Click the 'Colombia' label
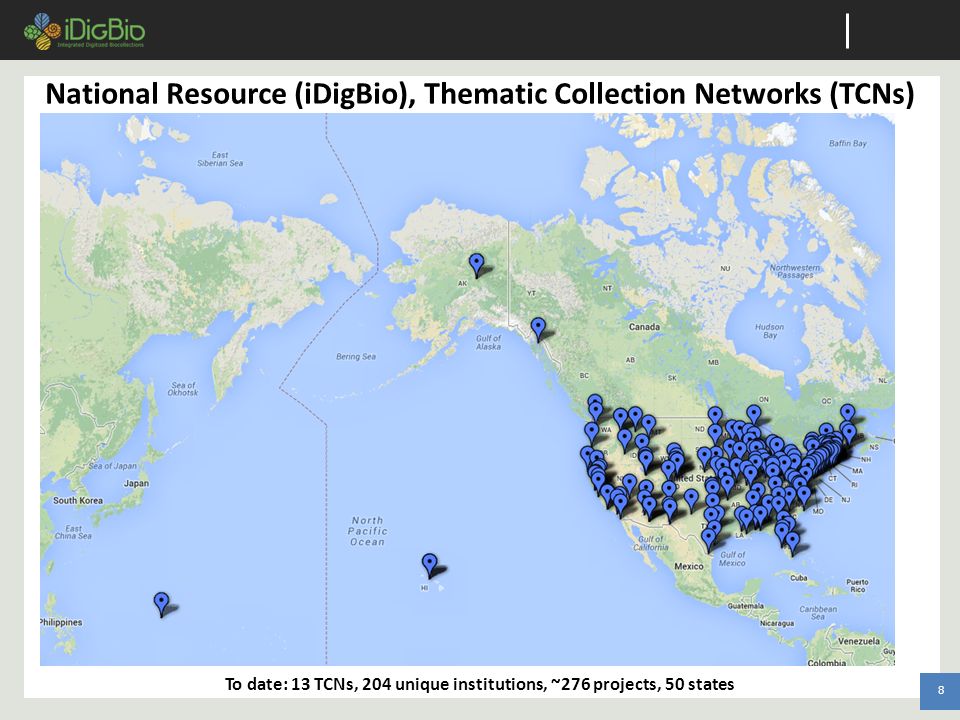Image resolution: width=960 pixels, height=720 pixels. pyautogui.click(x=827, y=663)
